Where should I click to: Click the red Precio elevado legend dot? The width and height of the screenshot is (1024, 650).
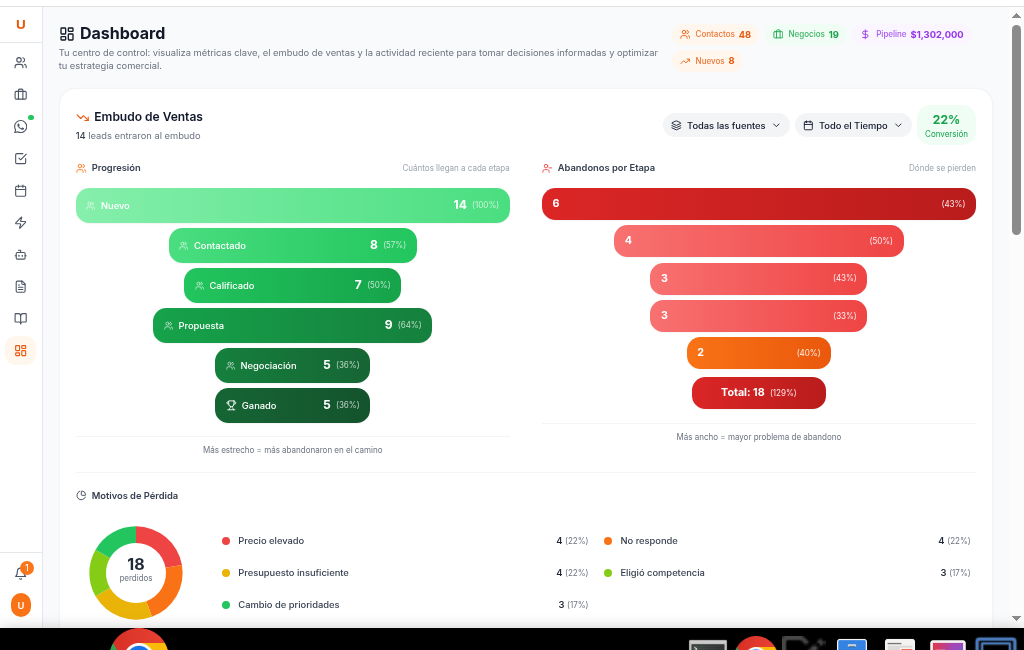point(226,541)
